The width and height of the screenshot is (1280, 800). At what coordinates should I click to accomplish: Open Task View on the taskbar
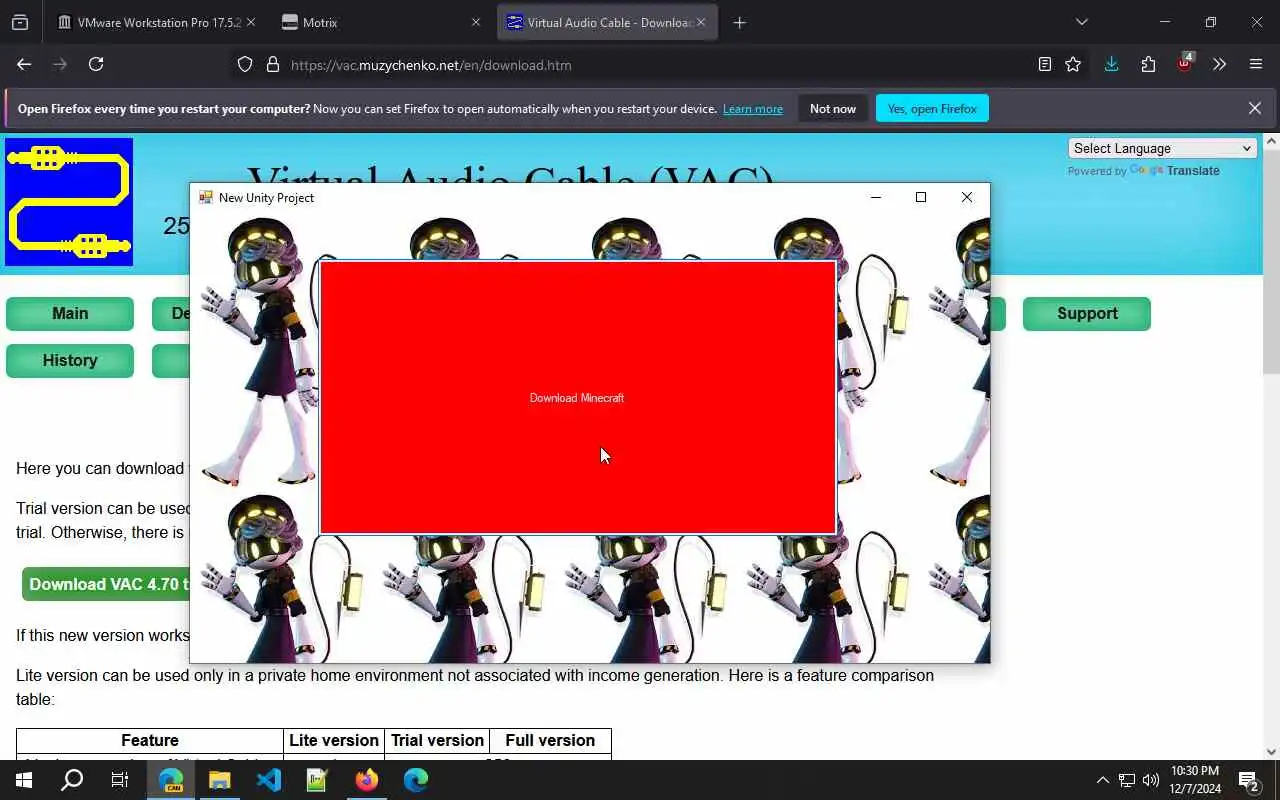[120, 780]
